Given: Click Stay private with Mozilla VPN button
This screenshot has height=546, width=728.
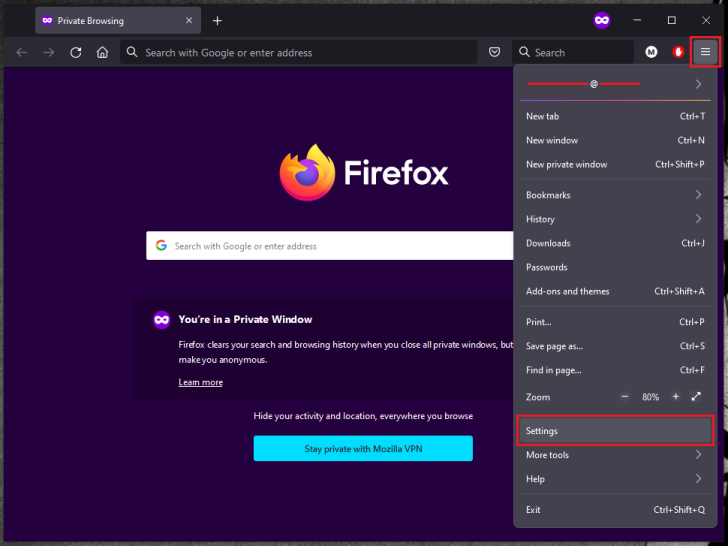Looking at the screenshot, I should click(x=363, y=448).
